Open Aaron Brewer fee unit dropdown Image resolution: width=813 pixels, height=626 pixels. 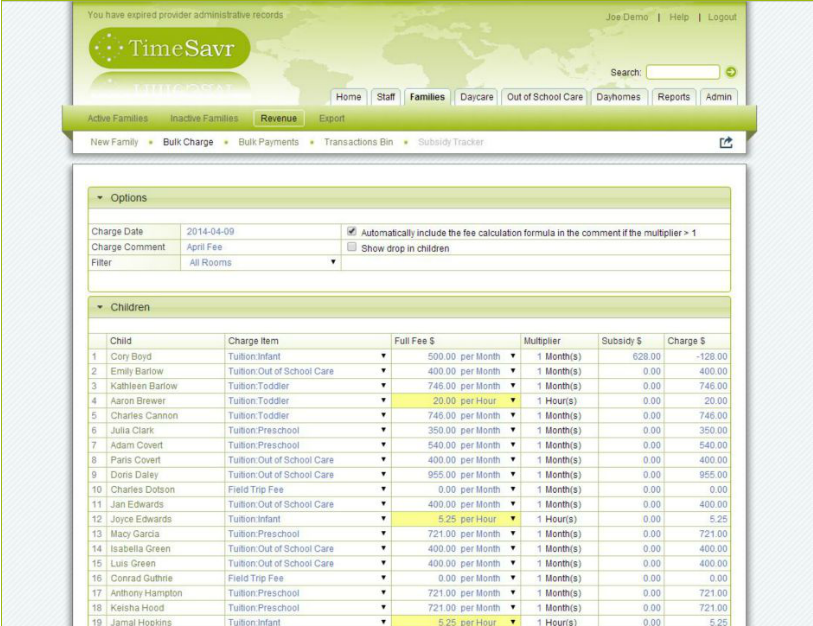tap(513, 400)
